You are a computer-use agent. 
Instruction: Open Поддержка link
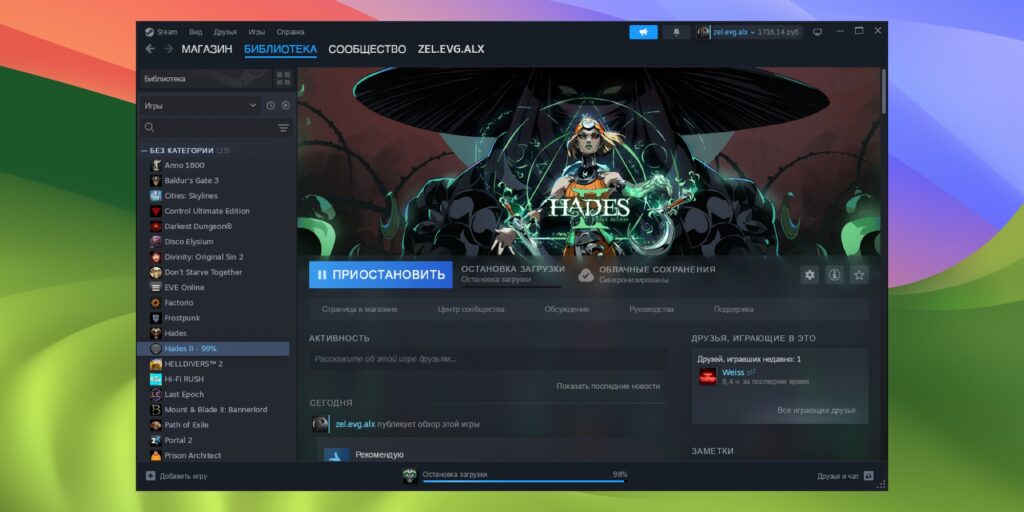pyautogui.click(x=733, y=310)
